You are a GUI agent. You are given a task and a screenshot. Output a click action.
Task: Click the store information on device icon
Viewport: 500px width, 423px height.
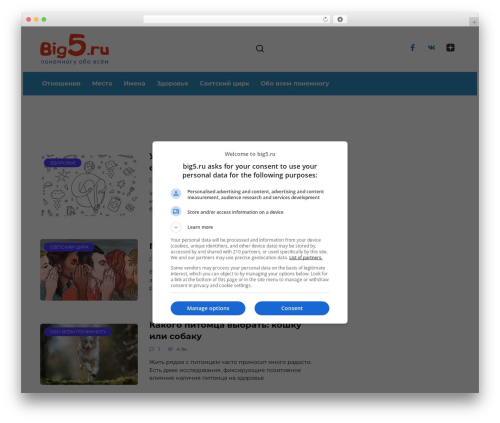click(x=176, y=211)
